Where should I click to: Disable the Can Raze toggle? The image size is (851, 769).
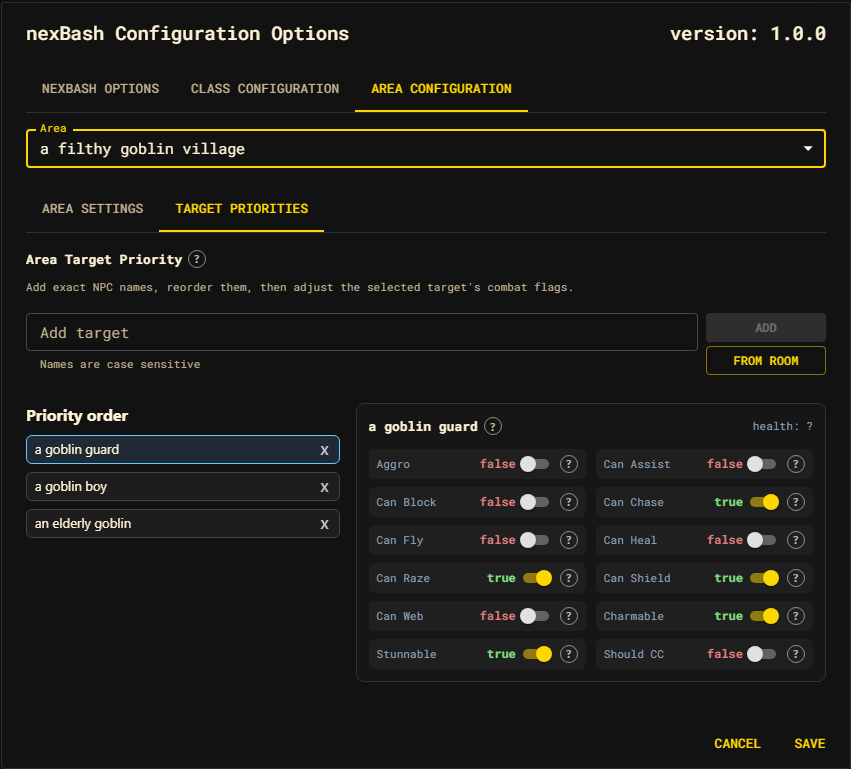(537, 578)
